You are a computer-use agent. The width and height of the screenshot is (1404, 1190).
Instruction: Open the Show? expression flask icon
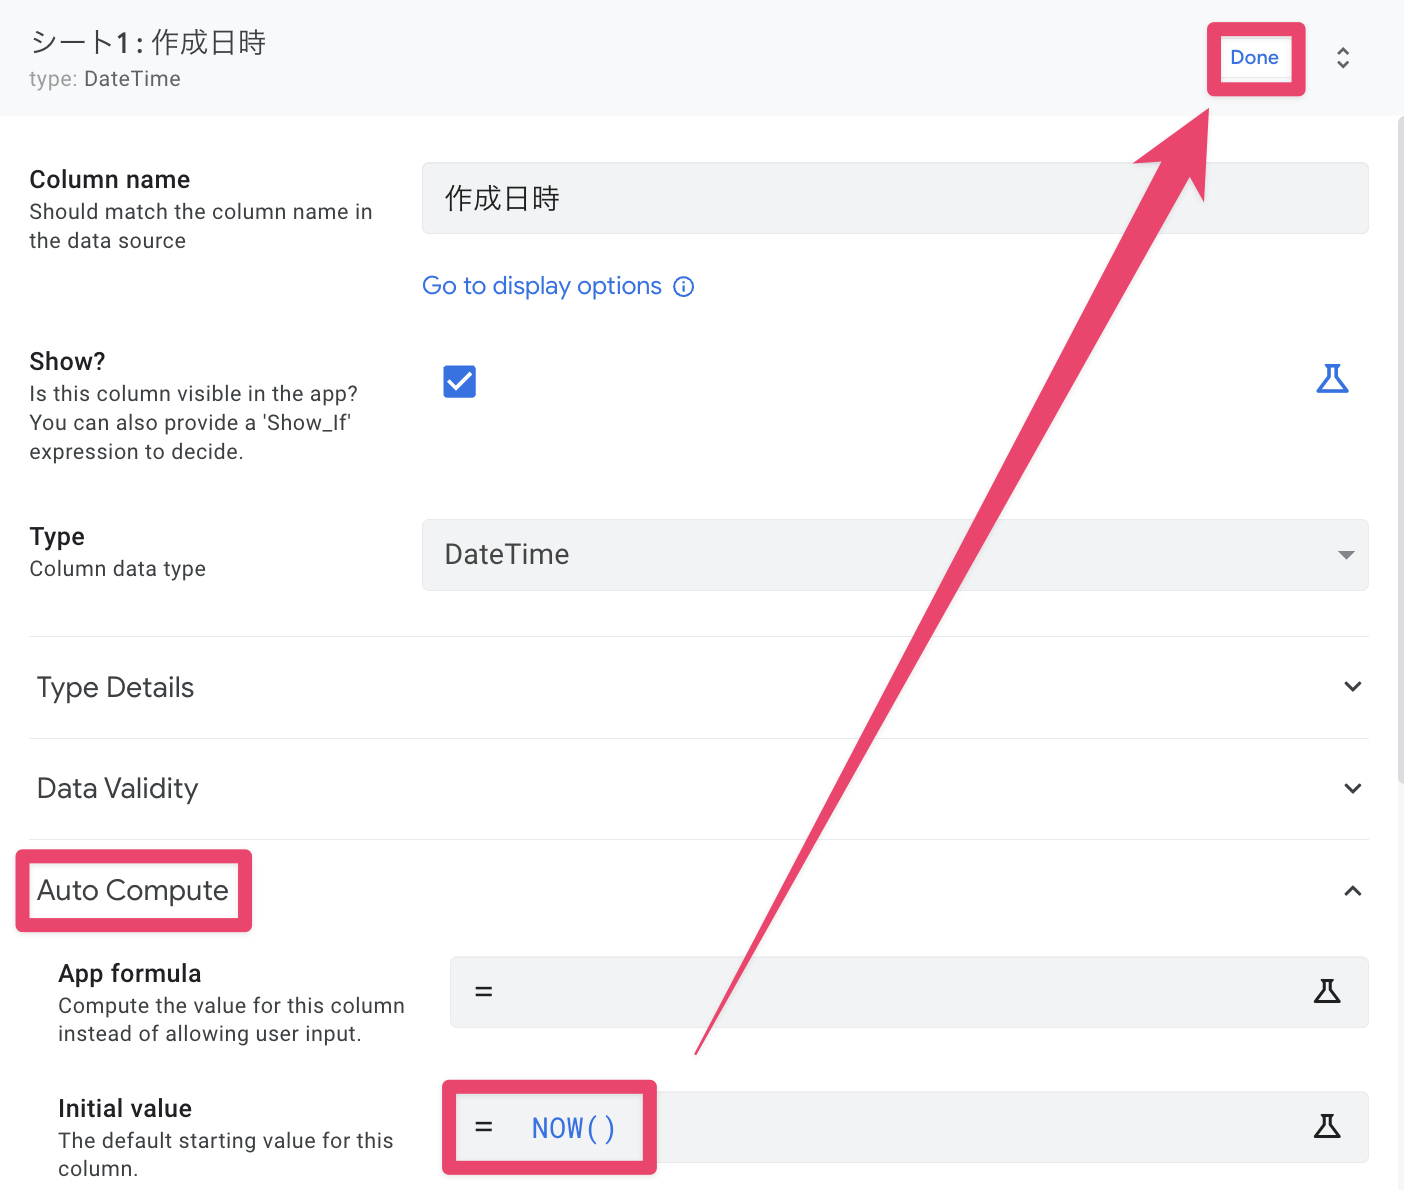pyautogui.click(x=1332, y=379)
